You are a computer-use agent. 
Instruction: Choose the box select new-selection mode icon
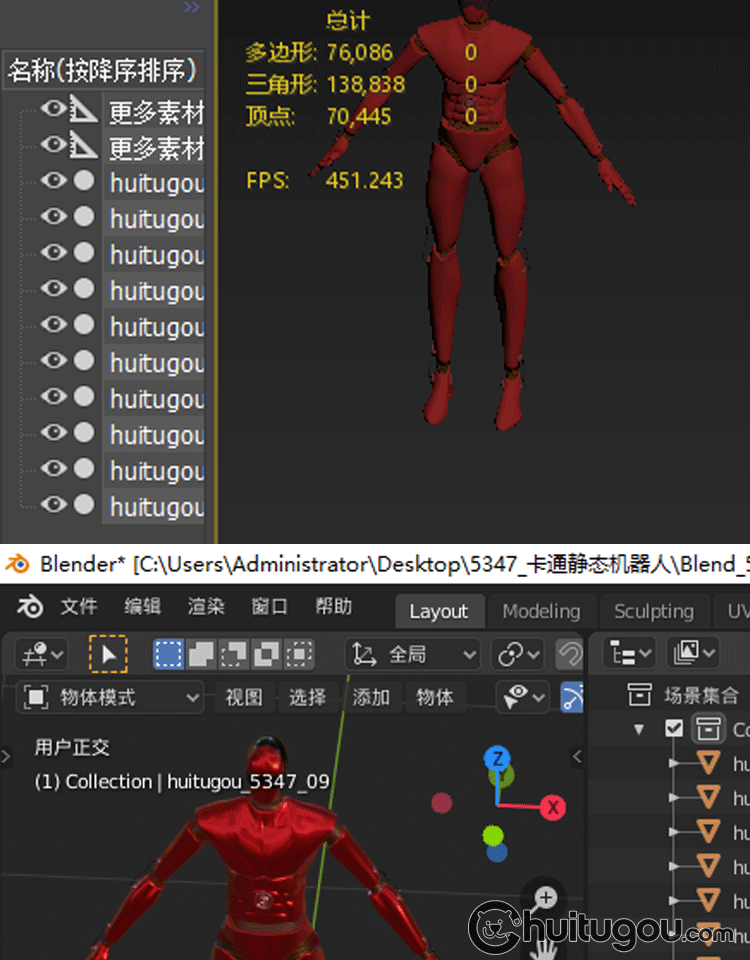[168, 655]
